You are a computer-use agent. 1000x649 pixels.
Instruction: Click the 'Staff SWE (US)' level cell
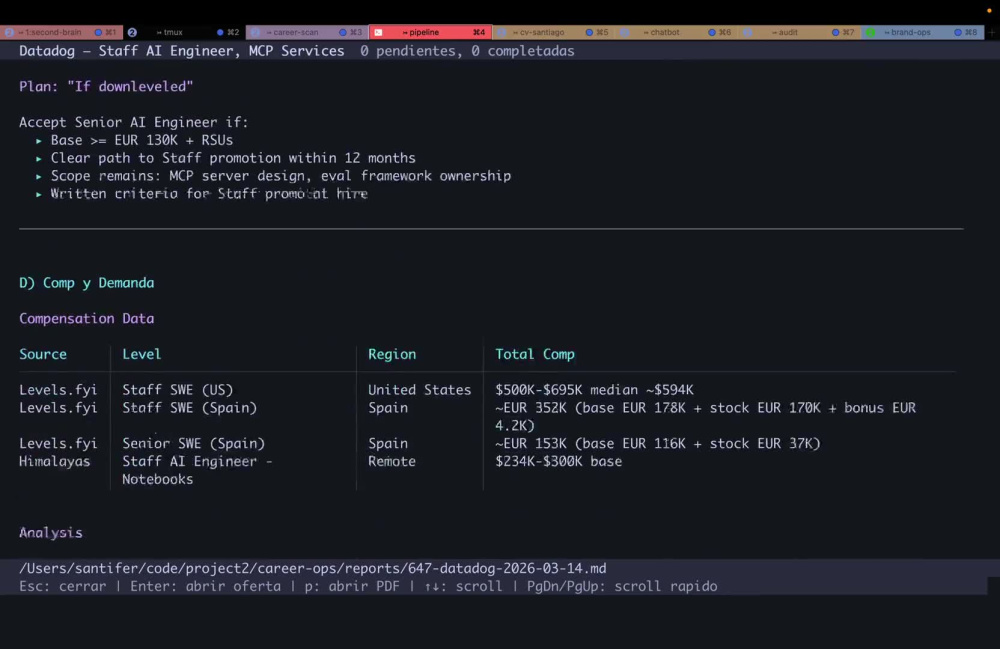[x=177, y=390]
